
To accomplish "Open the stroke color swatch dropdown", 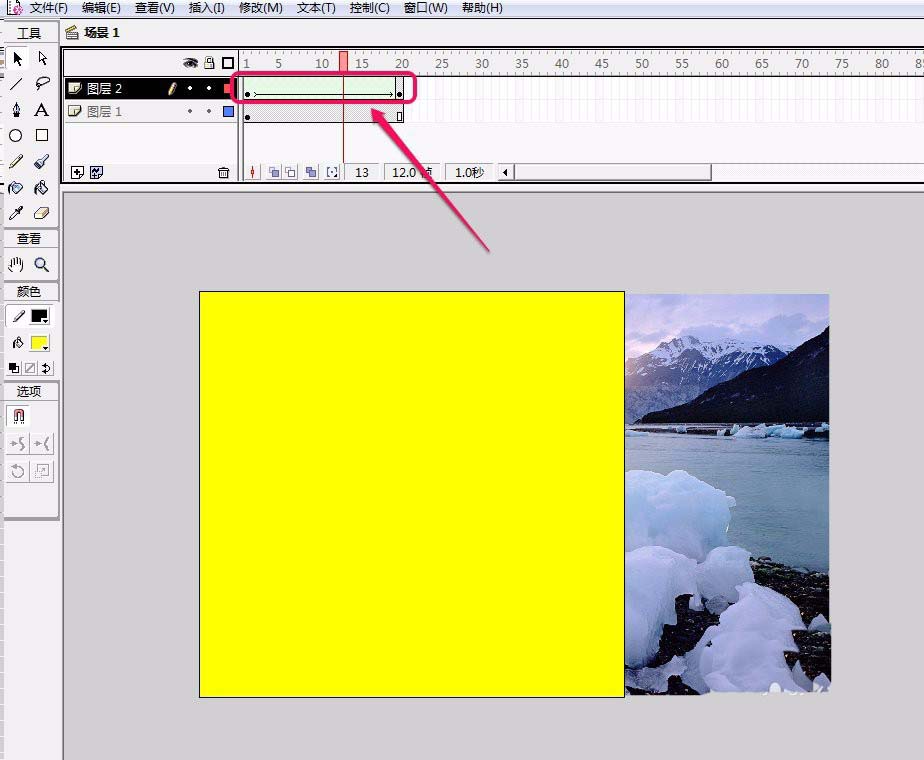I will [39, 316].
